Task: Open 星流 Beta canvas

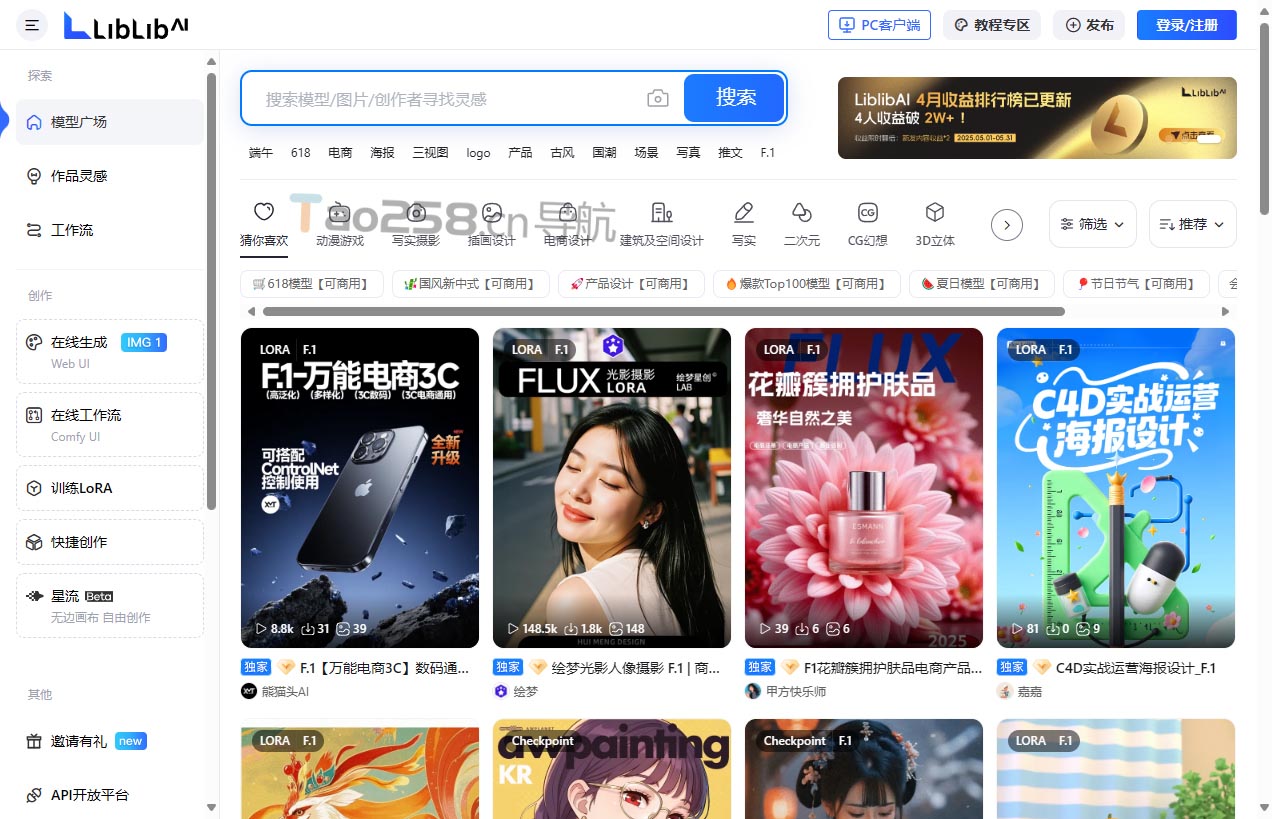Action: pyautogui.click(x=110, y=605)
